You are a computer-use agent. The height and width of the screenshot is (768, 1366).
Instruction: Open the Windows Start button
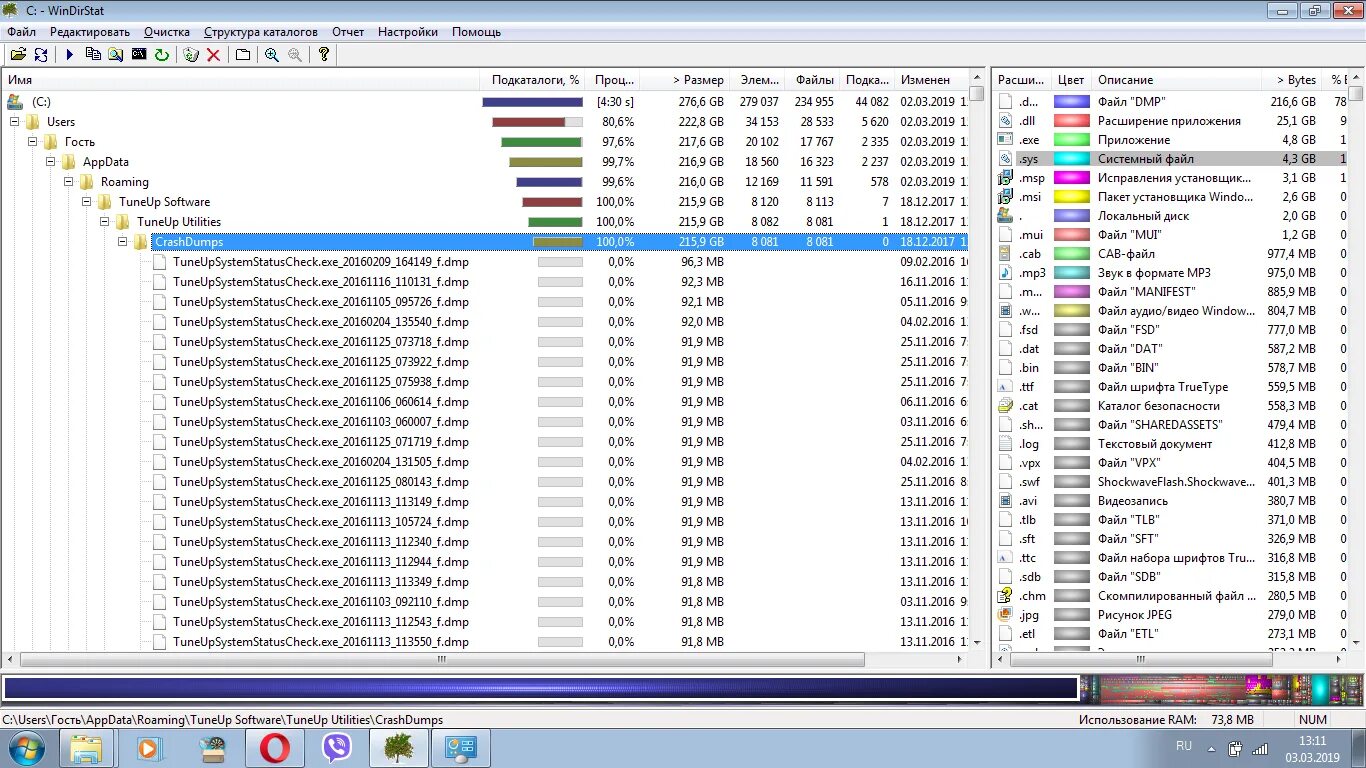pos(27,748)
